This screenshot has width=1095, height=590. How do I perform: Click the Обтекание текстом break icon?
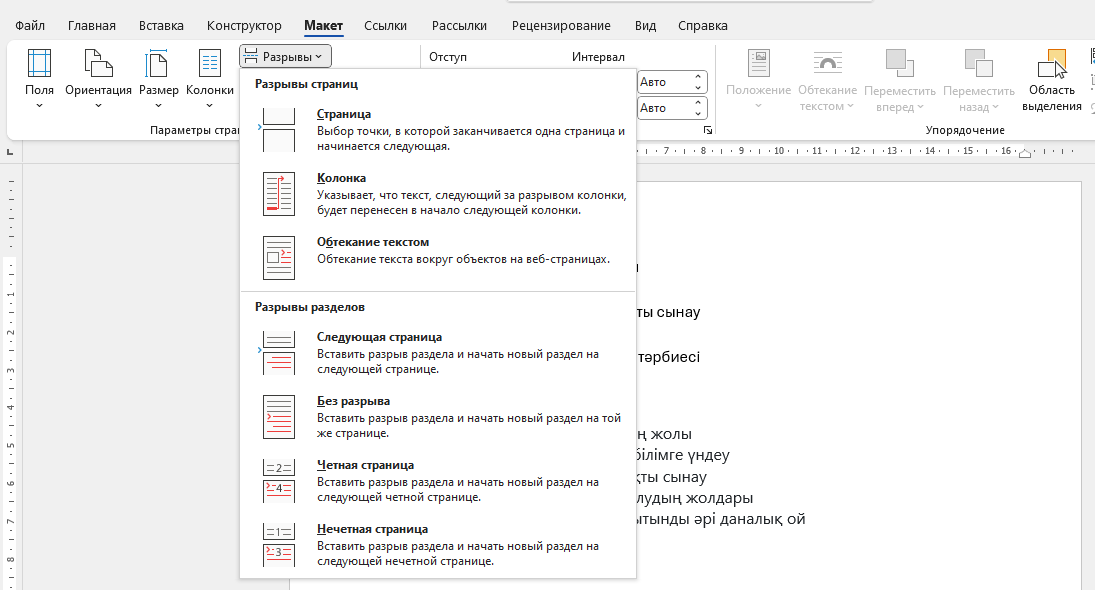[x=279, y=258]
